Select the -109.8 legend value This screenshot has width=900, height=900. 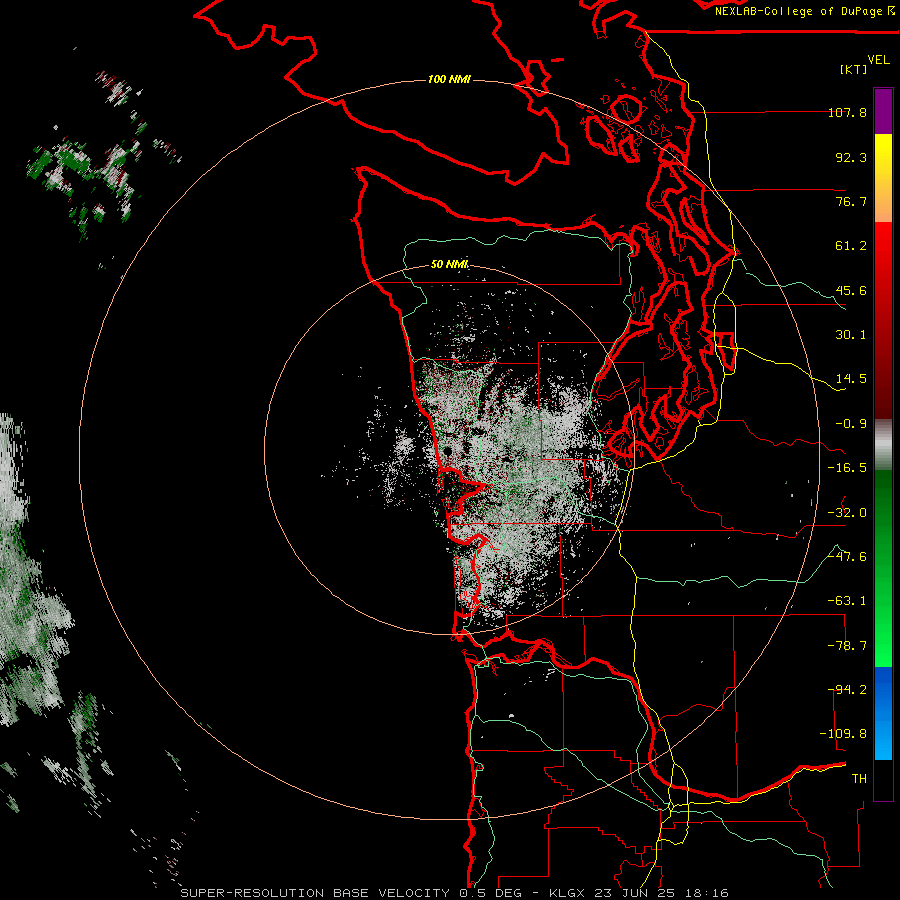pos(843,734)
